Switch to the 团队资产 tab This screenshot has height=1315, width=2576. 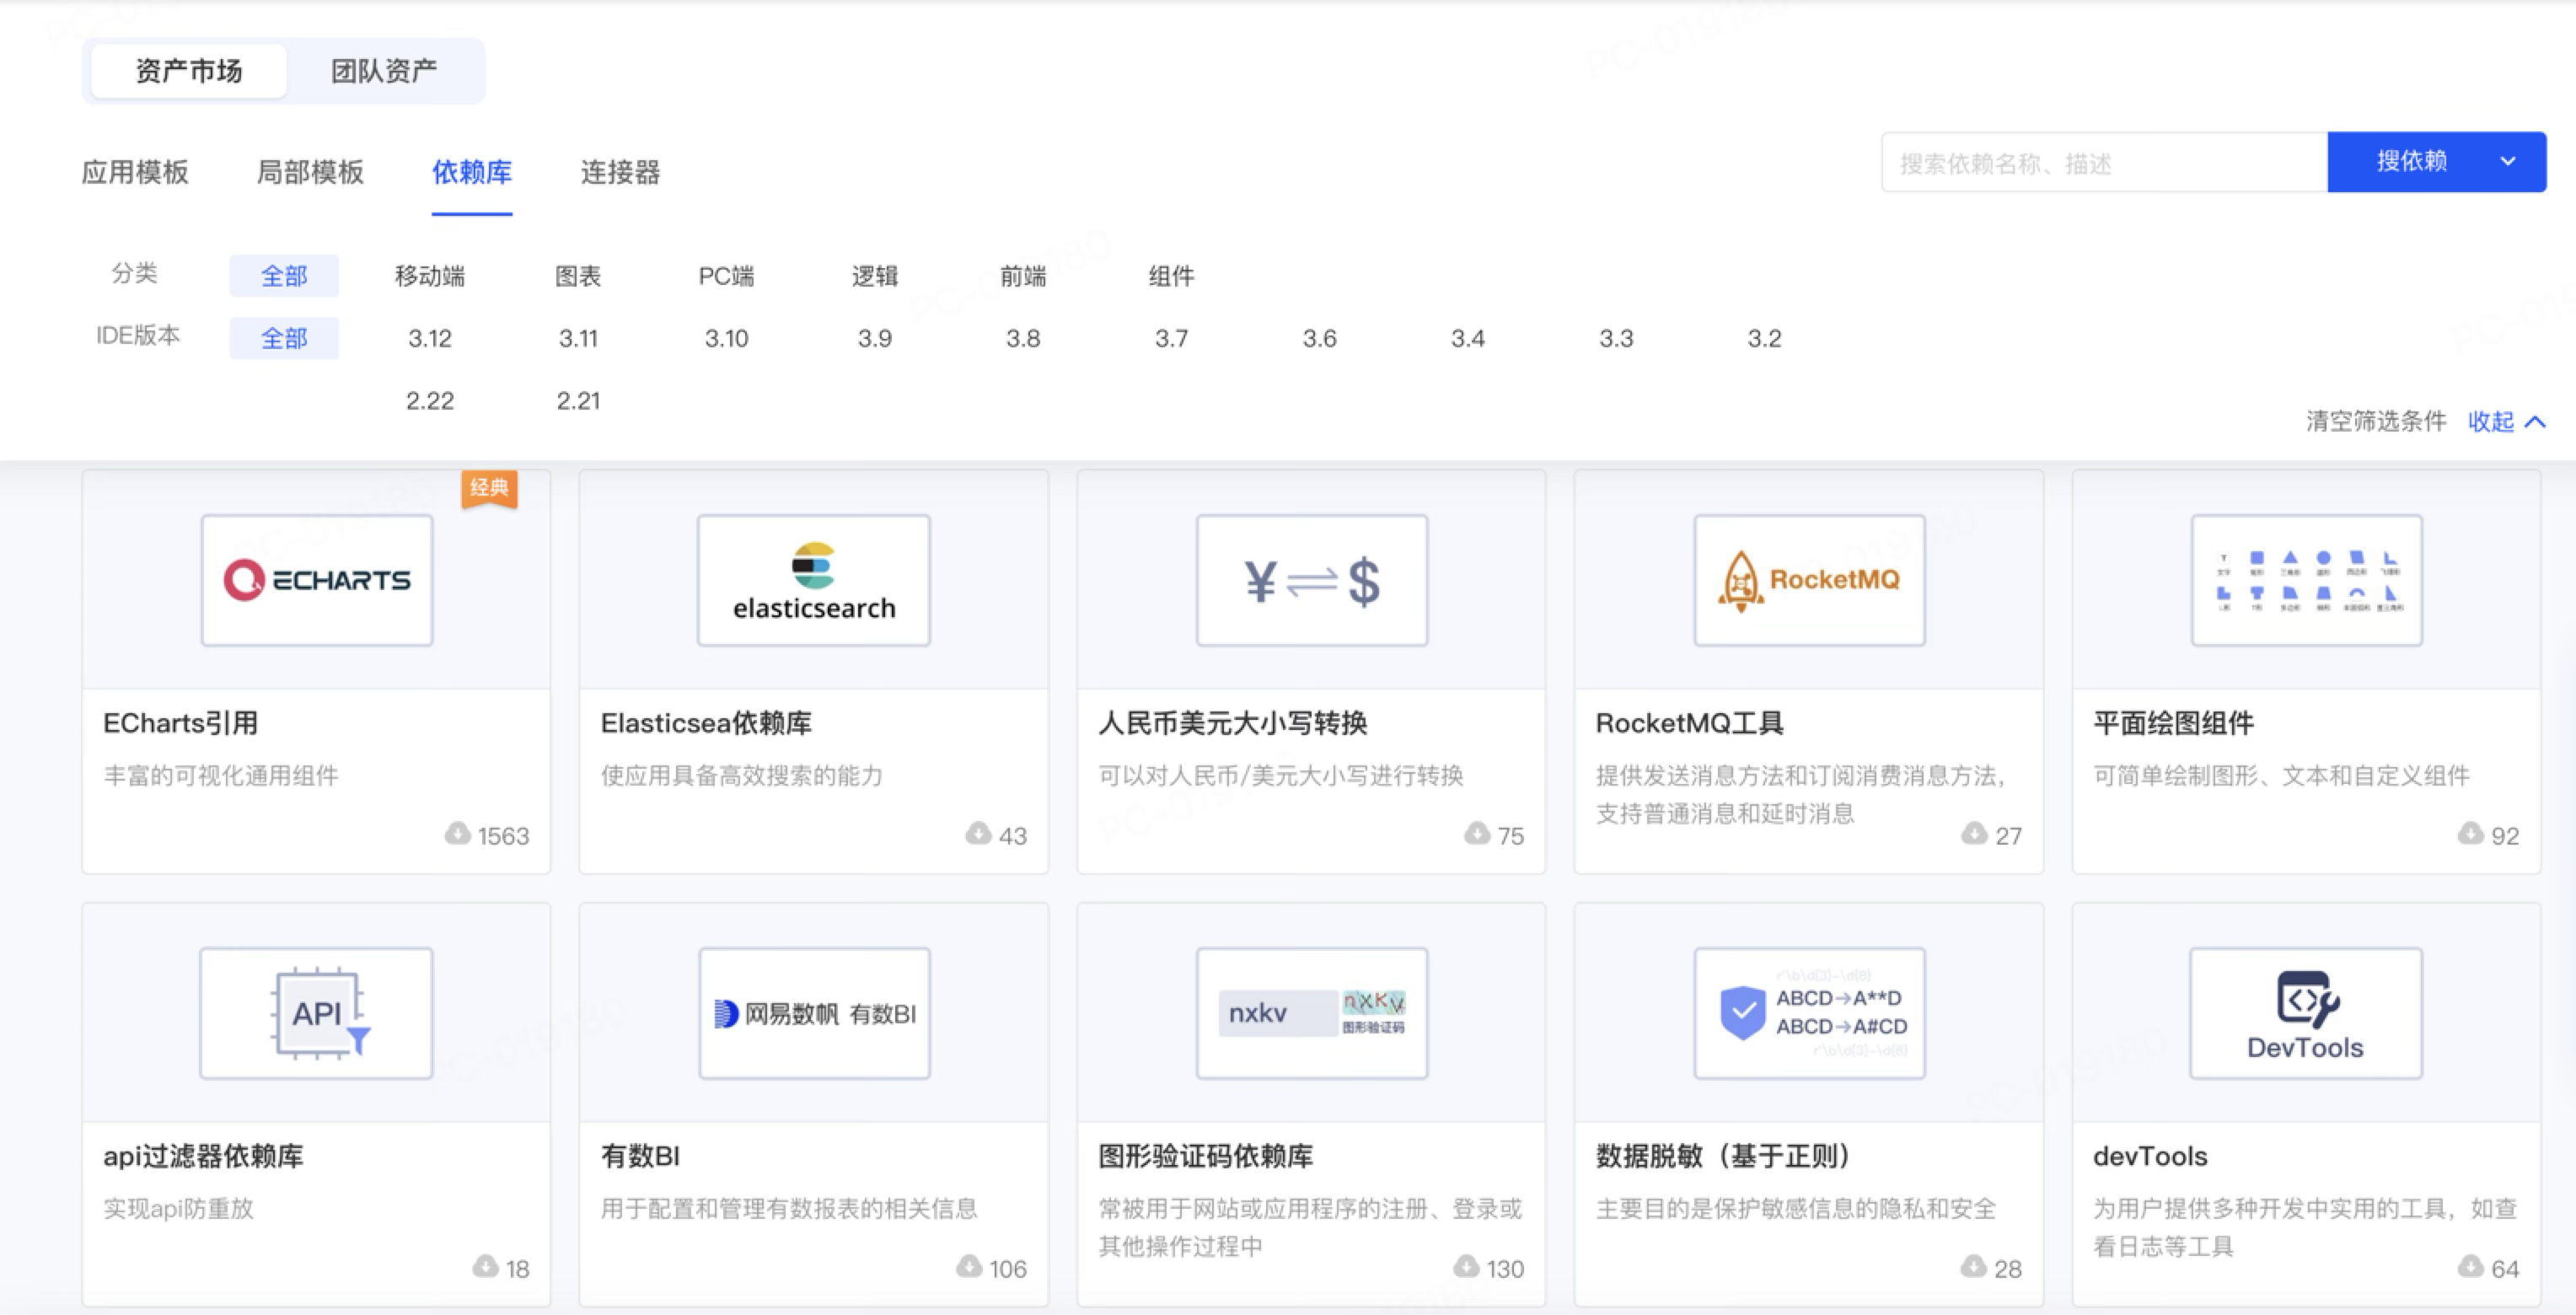[x=384, y=71]
